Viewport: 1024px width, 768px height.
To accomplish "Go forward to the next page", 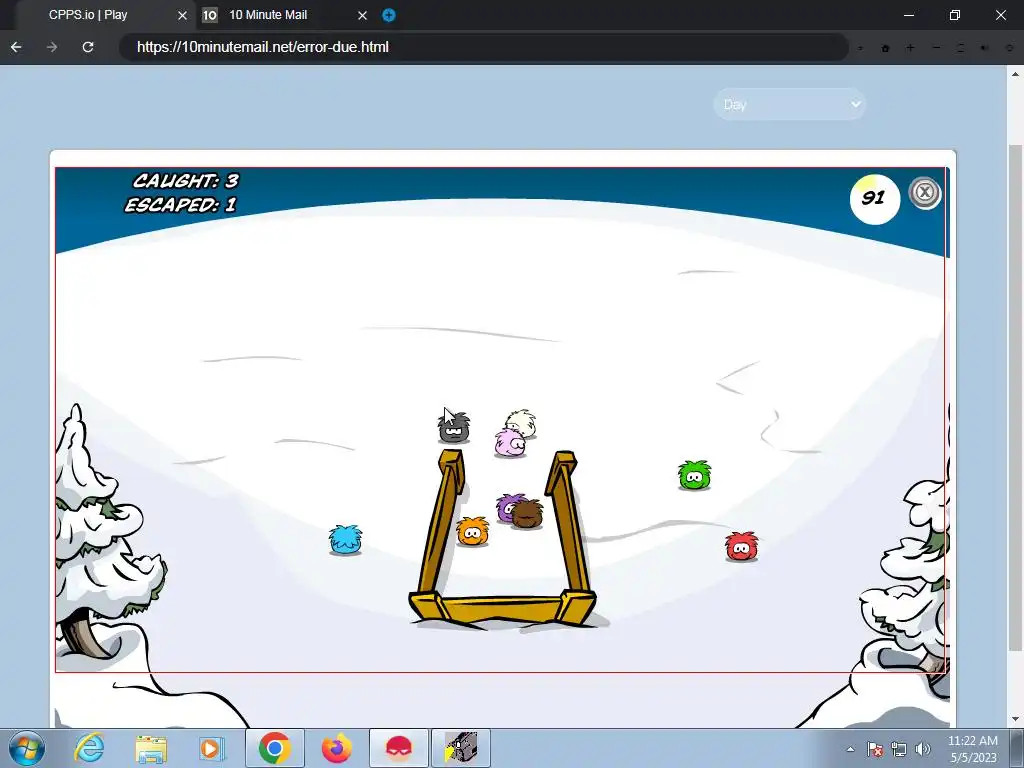I will coord(52,47).
